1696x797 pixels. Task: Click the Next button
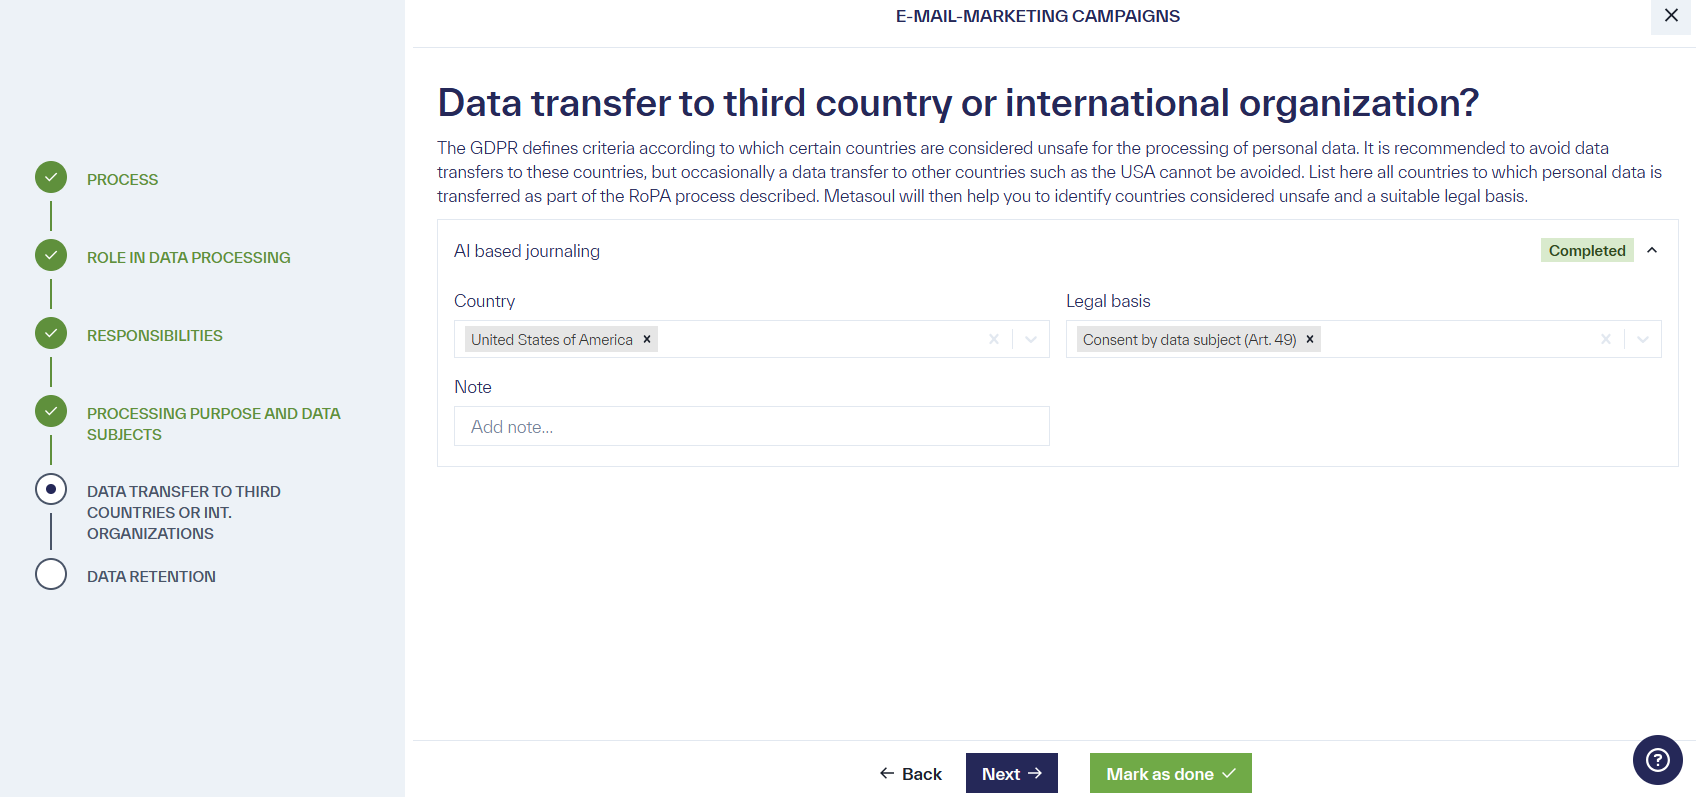tap(1011, 772)
